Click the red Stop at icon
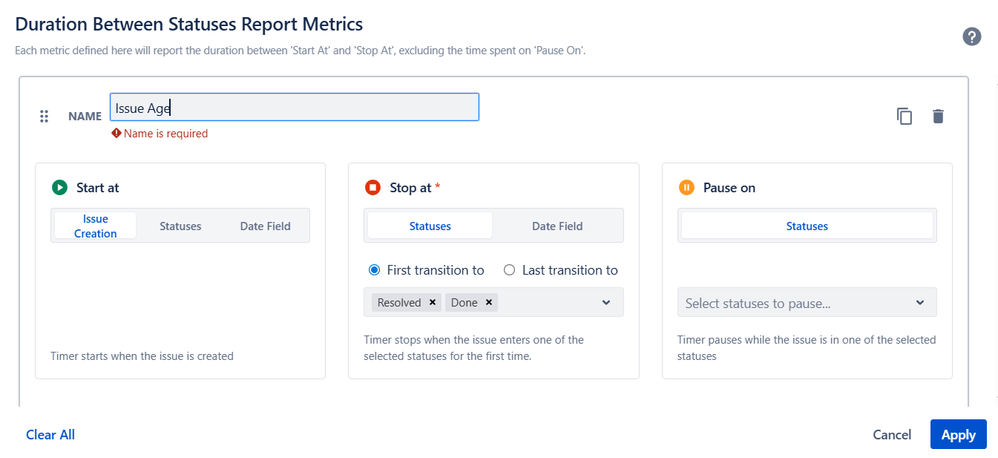This screenshot has width=998, height=458. click(x=373, y=187)
